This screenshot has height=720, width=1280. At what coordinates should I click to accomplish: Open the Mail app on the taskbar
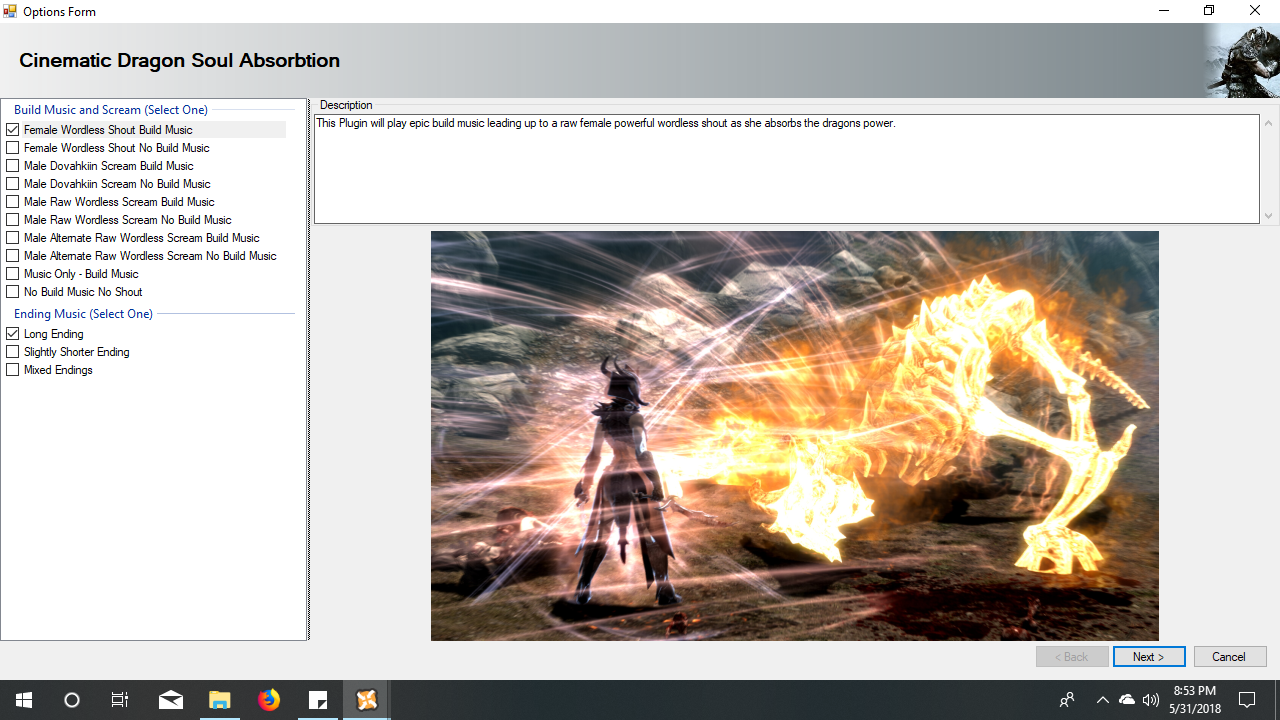point(170,700)
